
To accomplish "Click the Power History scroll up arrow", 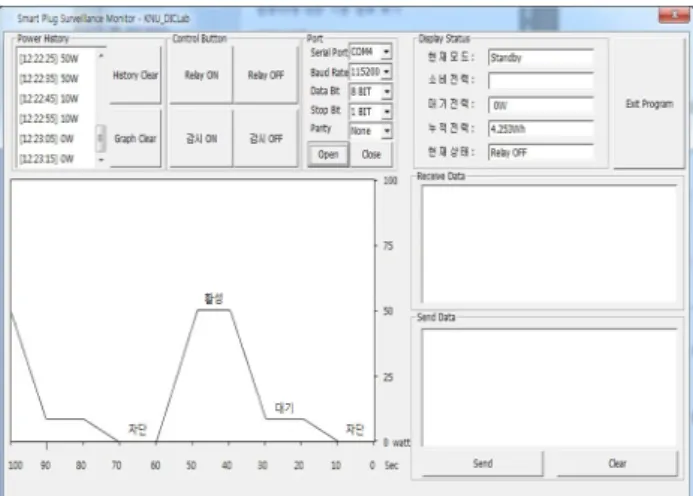I will 101,56.
